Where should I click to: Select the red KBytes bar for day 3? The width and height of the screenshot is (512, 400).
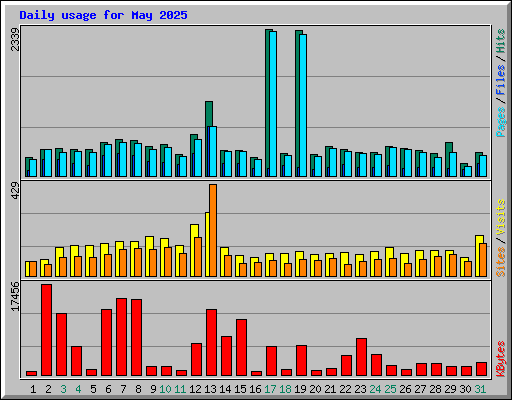pyautogui.click(x=61, y=345)
